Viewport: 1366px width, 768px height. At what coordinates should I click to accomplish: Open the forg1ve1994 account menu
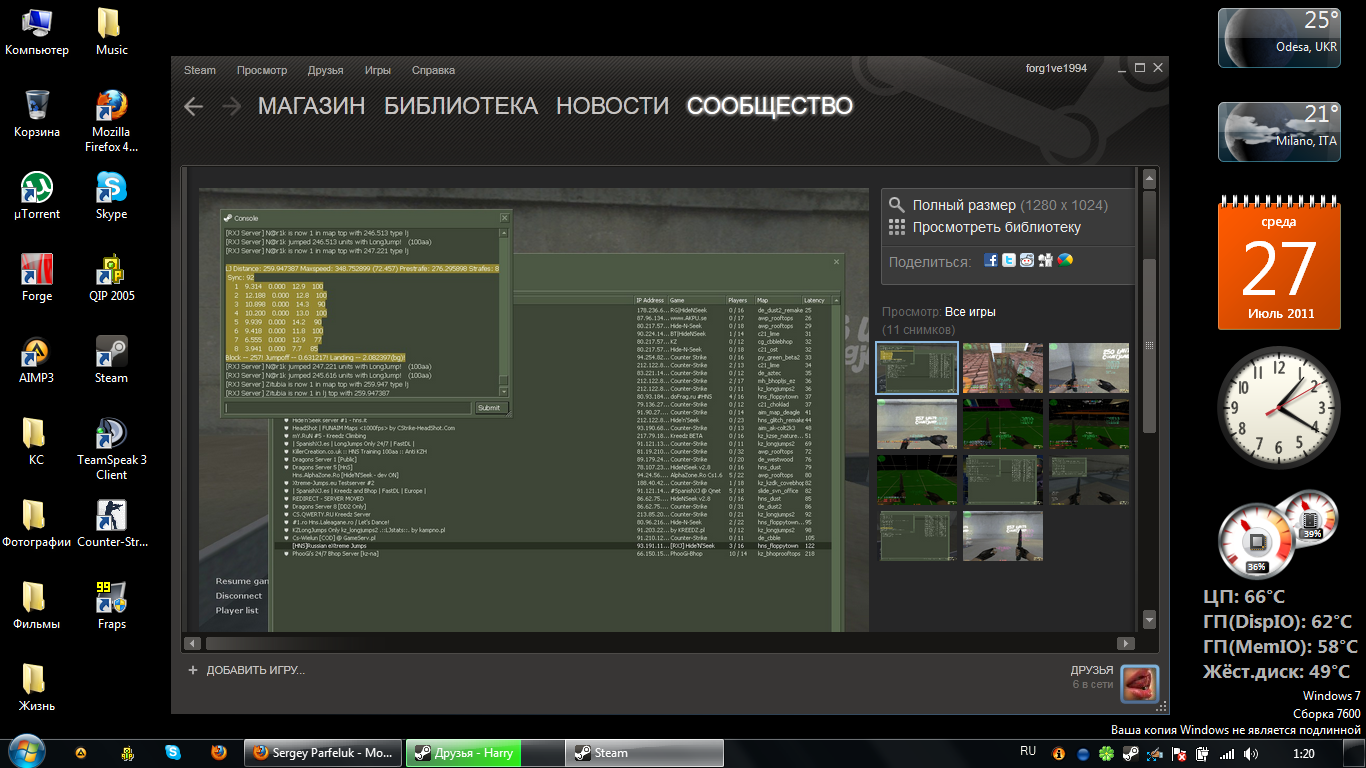(x=1056, y=68)
